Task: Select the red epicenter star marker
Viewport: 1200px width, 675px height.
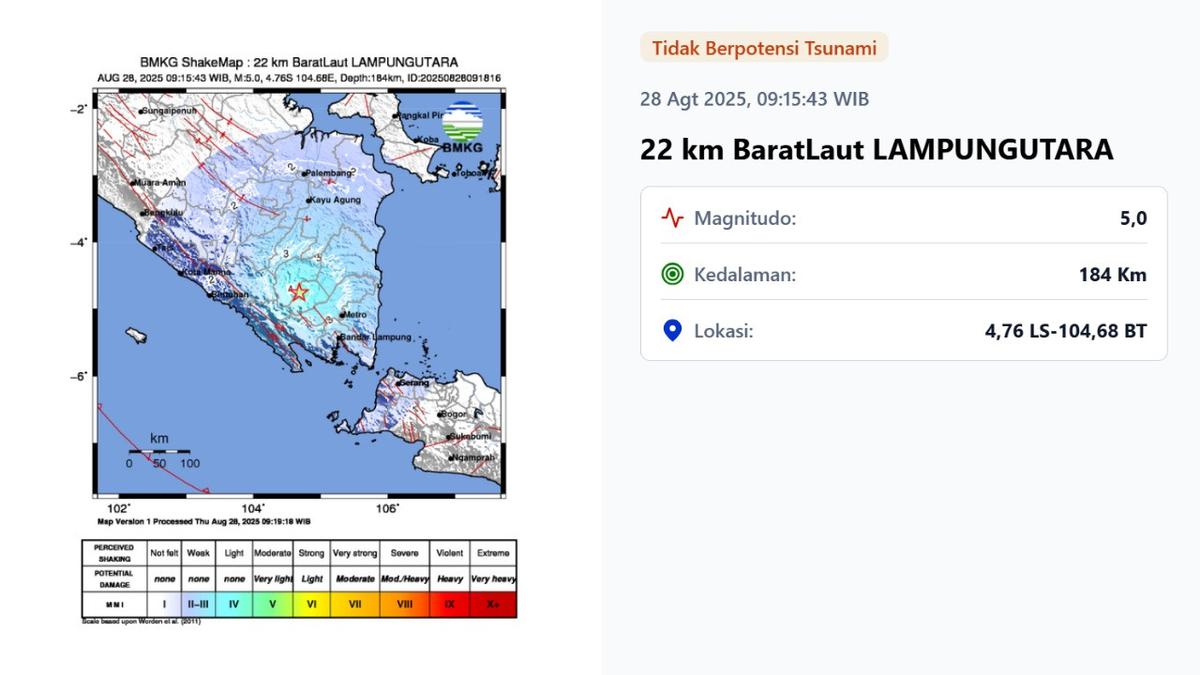Action: (x=299, y=292)
